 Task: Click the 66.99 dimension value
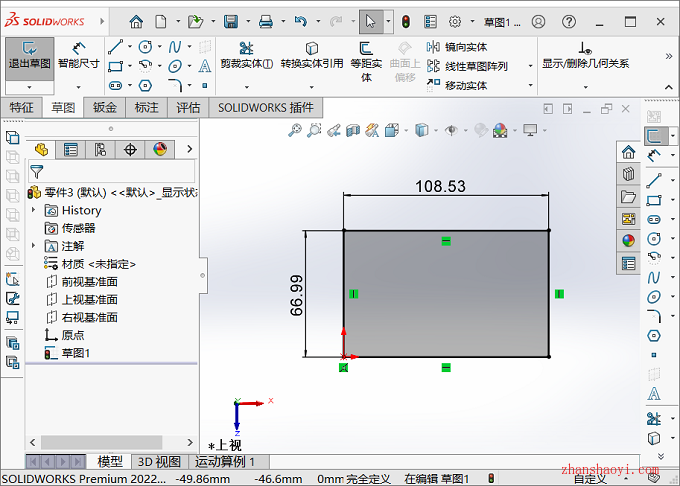tap(297, 295)
